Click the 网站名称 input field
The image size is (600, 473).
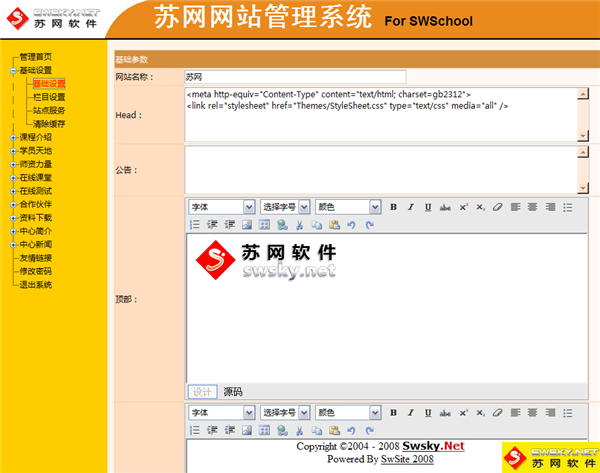tap(295, 77)
